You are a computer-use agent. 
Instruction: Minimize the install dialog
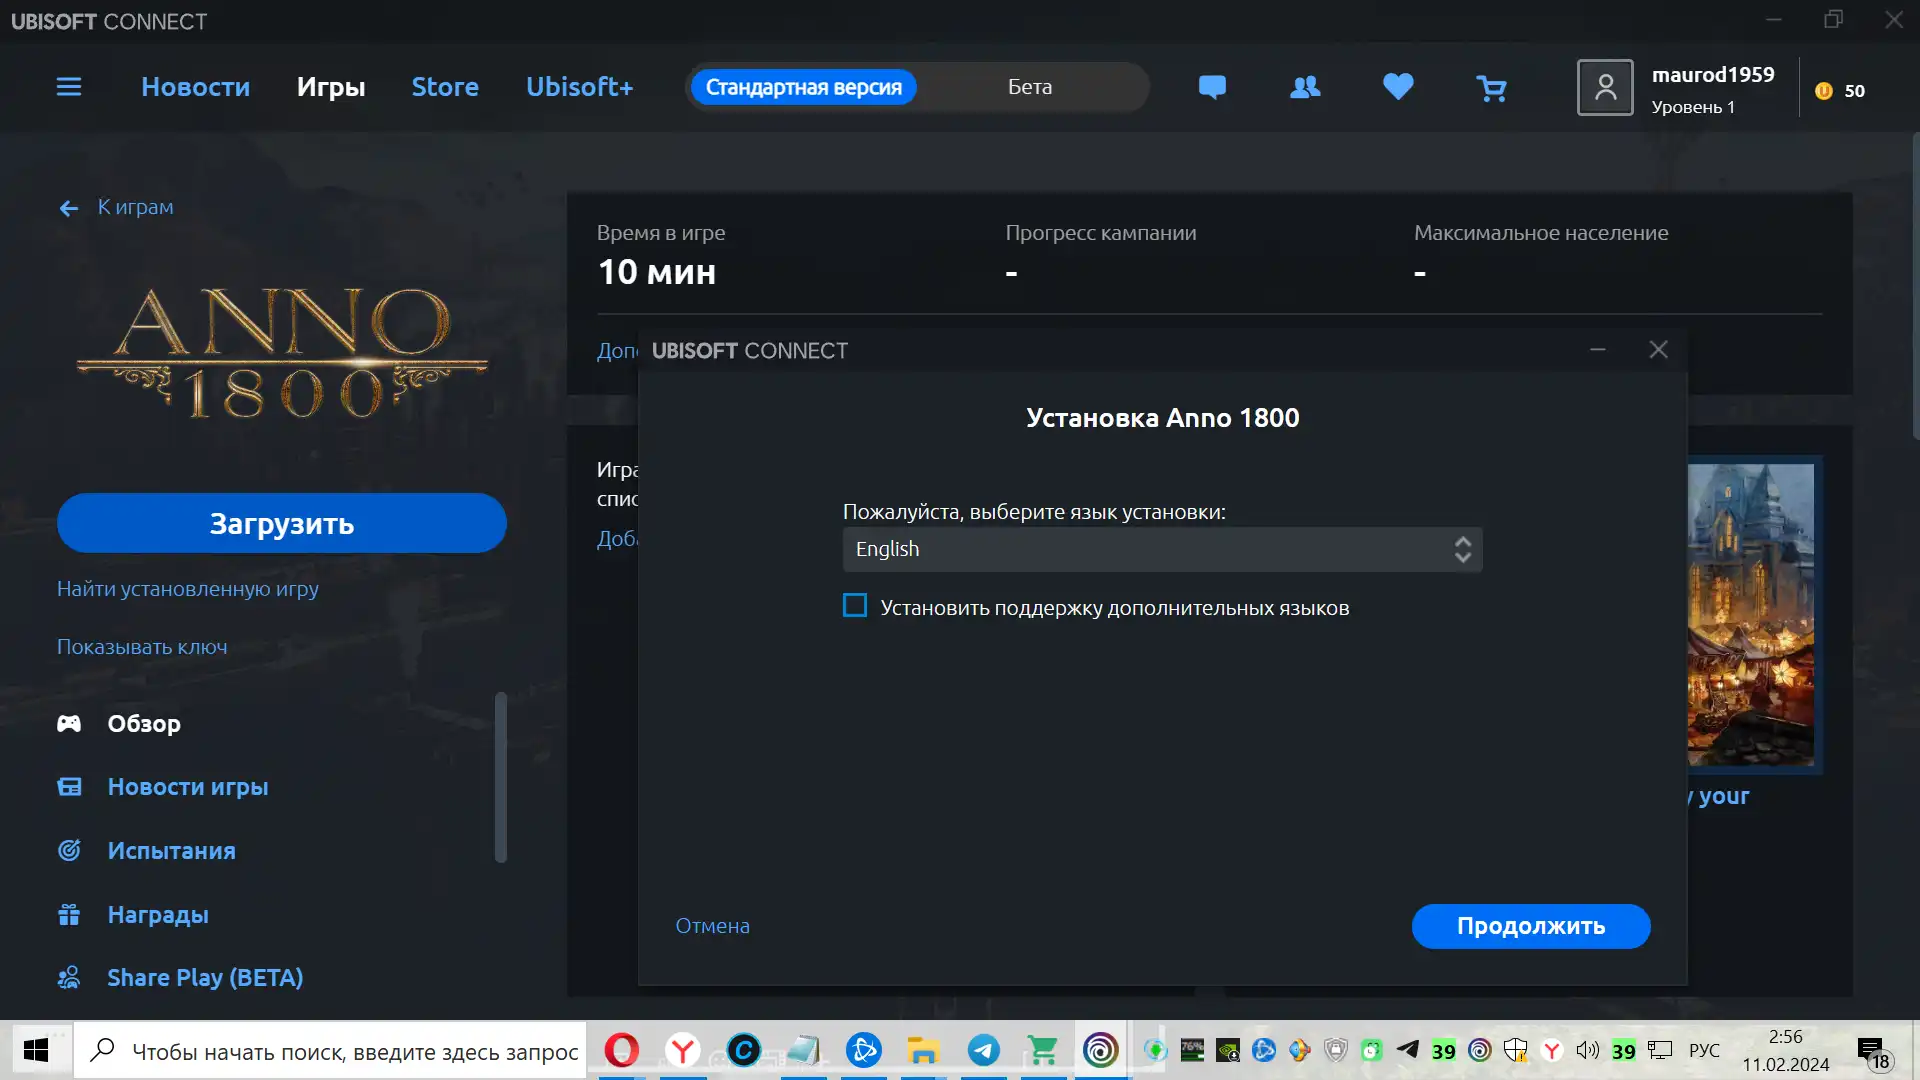pos(1598,350)
